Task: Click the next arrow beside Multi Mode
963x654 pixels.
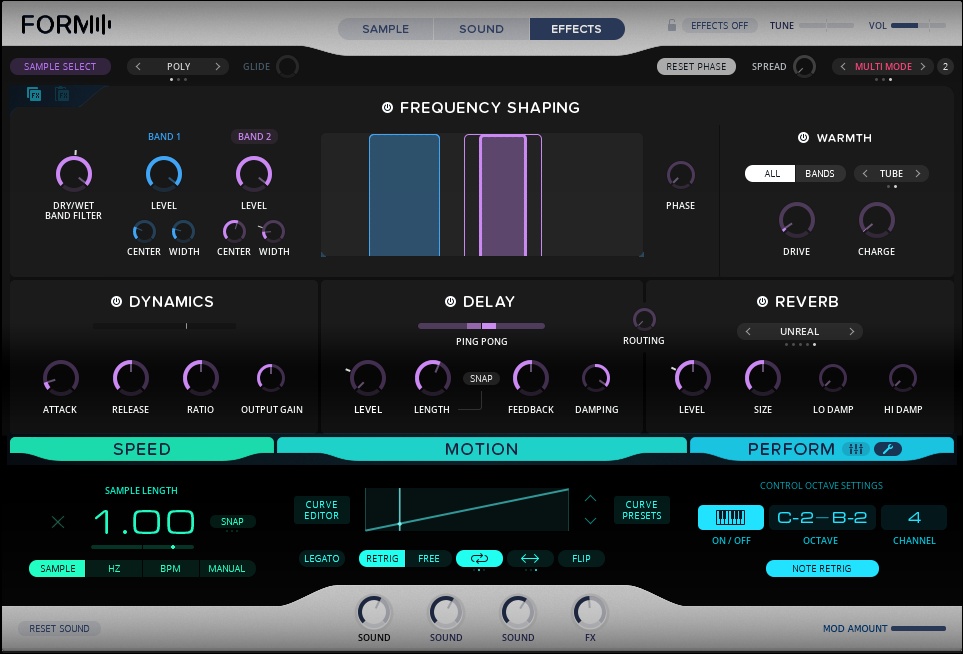Action: [922, 66]
